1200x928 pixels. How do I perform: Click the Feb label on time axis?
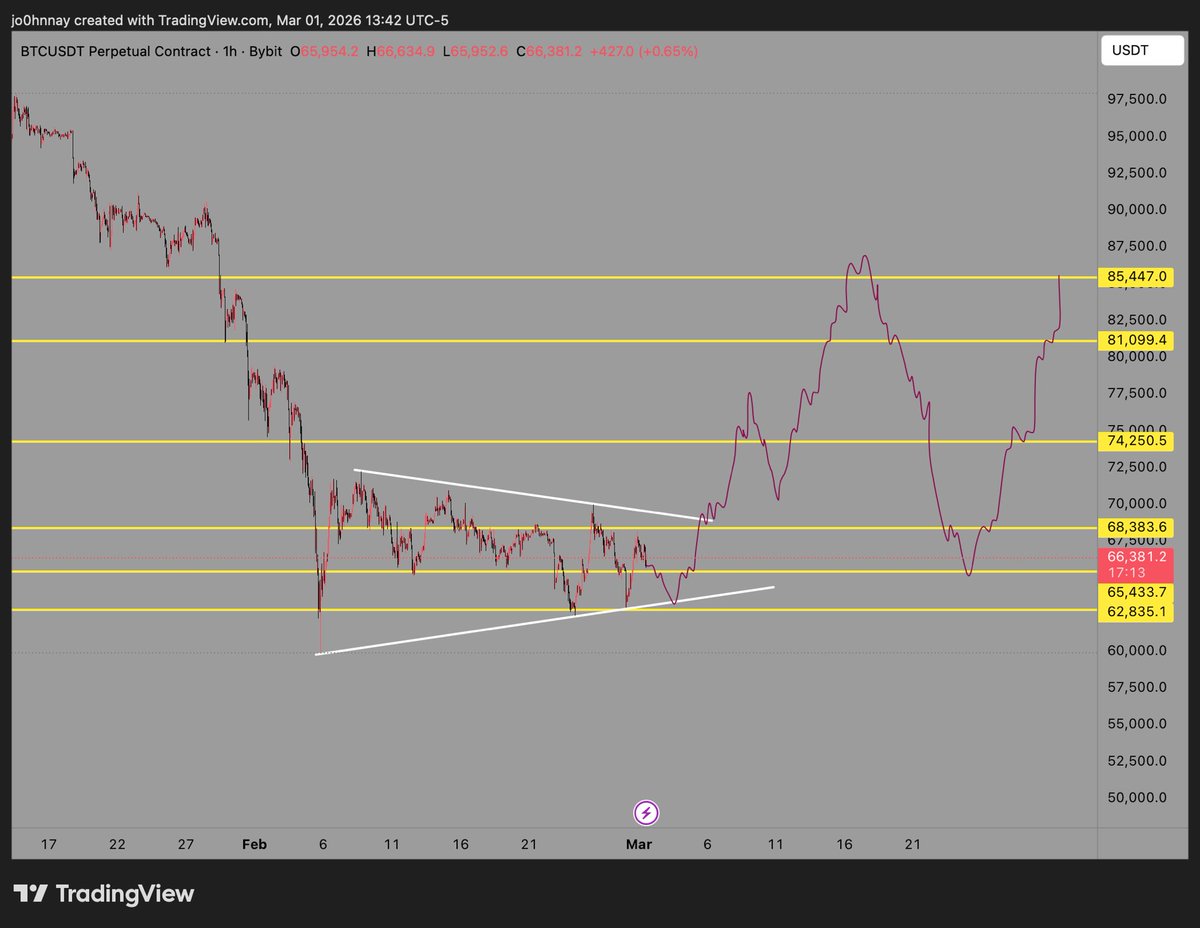[255, 844]
